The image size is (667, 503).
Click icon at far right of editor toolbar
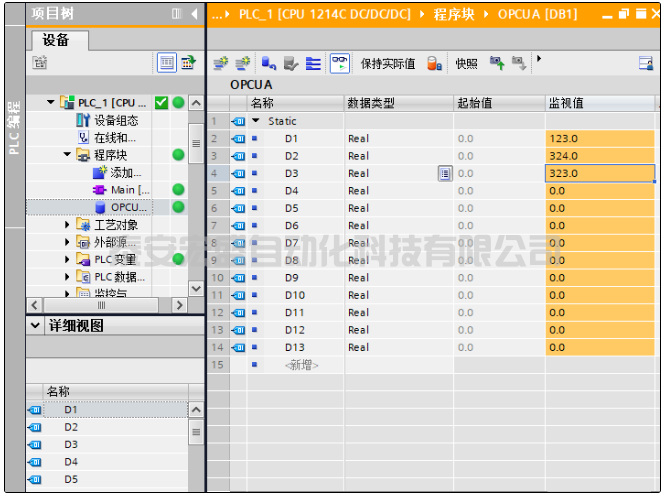646,63
